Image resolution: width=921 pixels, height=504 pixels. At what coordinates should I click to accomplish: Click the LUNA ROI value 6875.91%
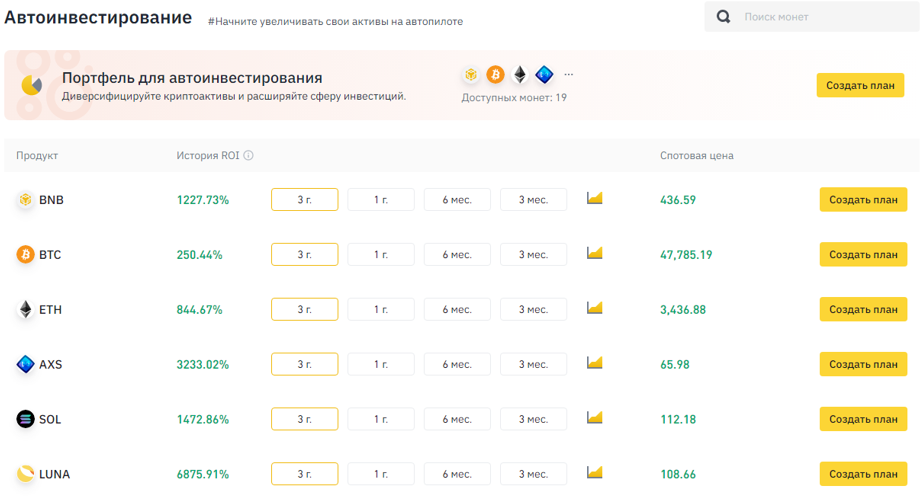coord(203,473)
